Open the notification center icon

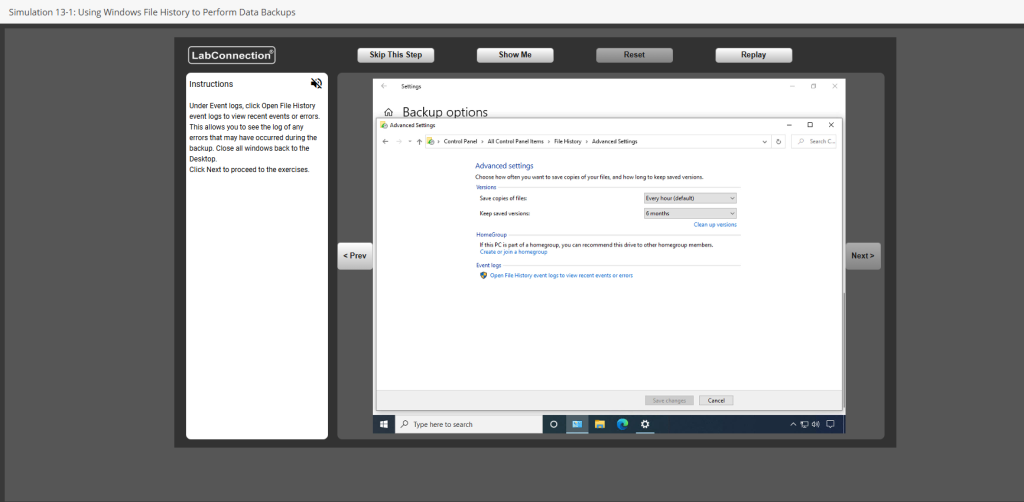(829, 424)
